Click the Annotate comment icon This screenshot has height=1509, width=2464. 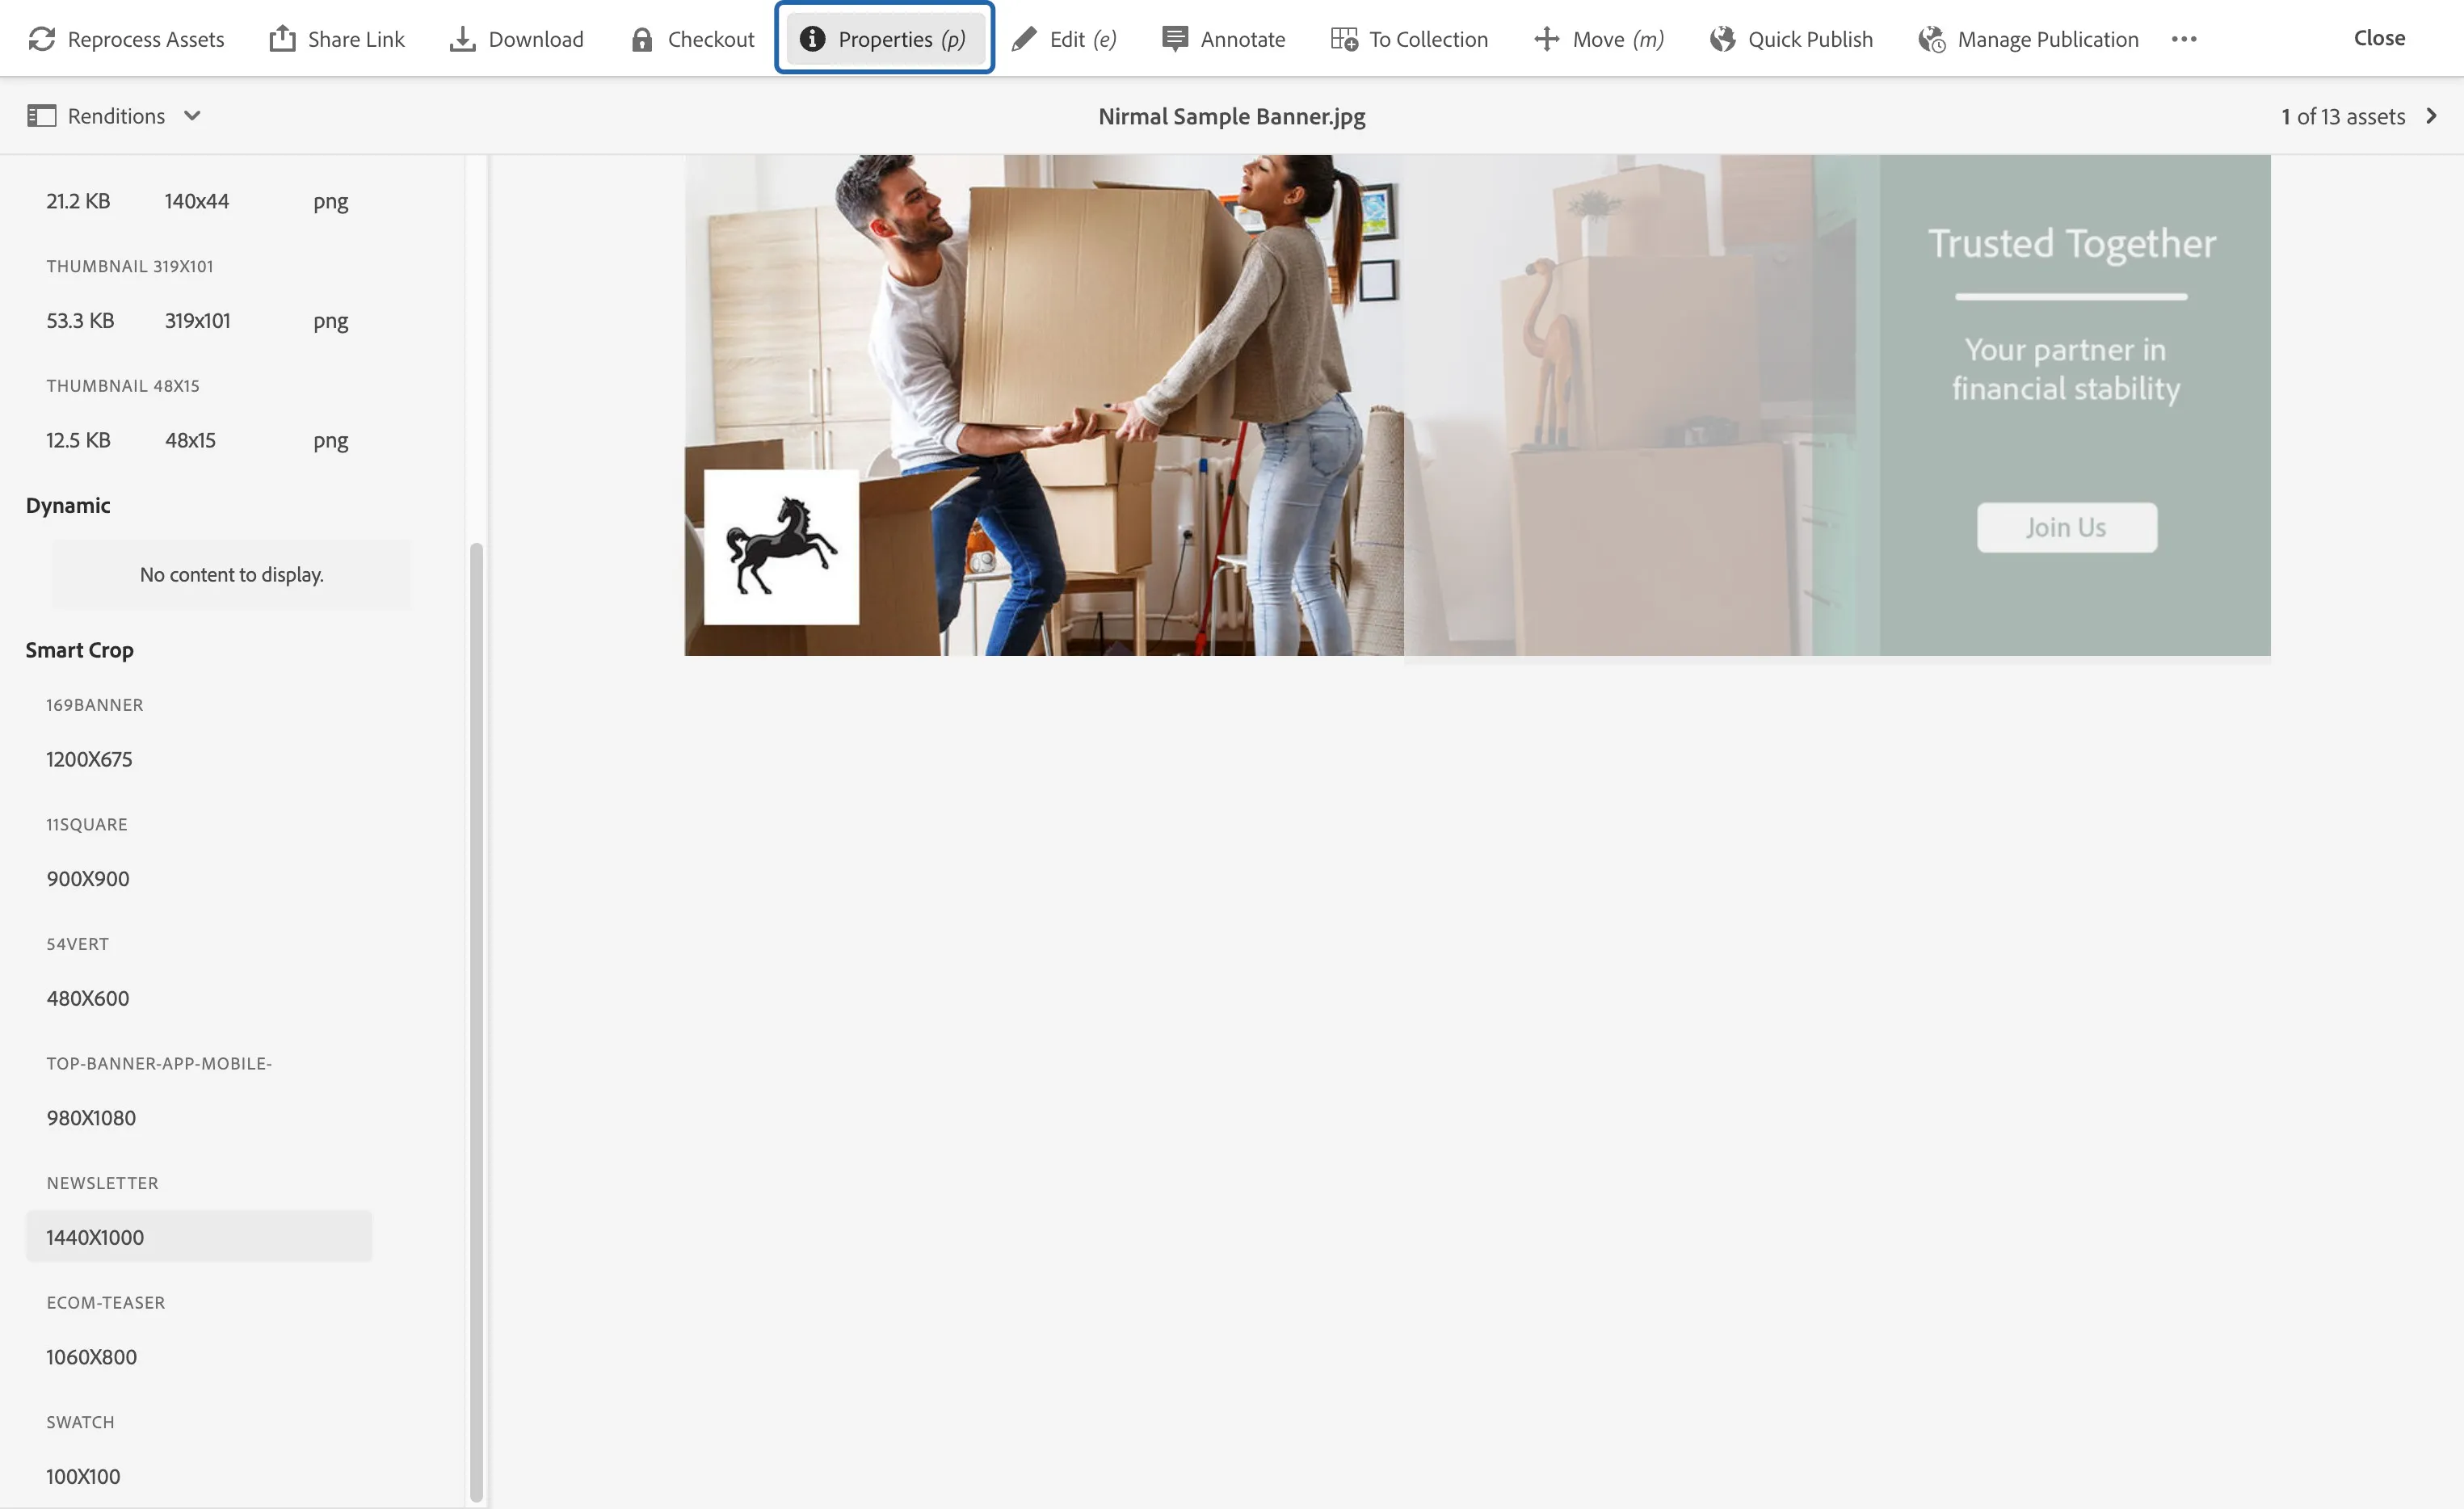[1175, 39]
